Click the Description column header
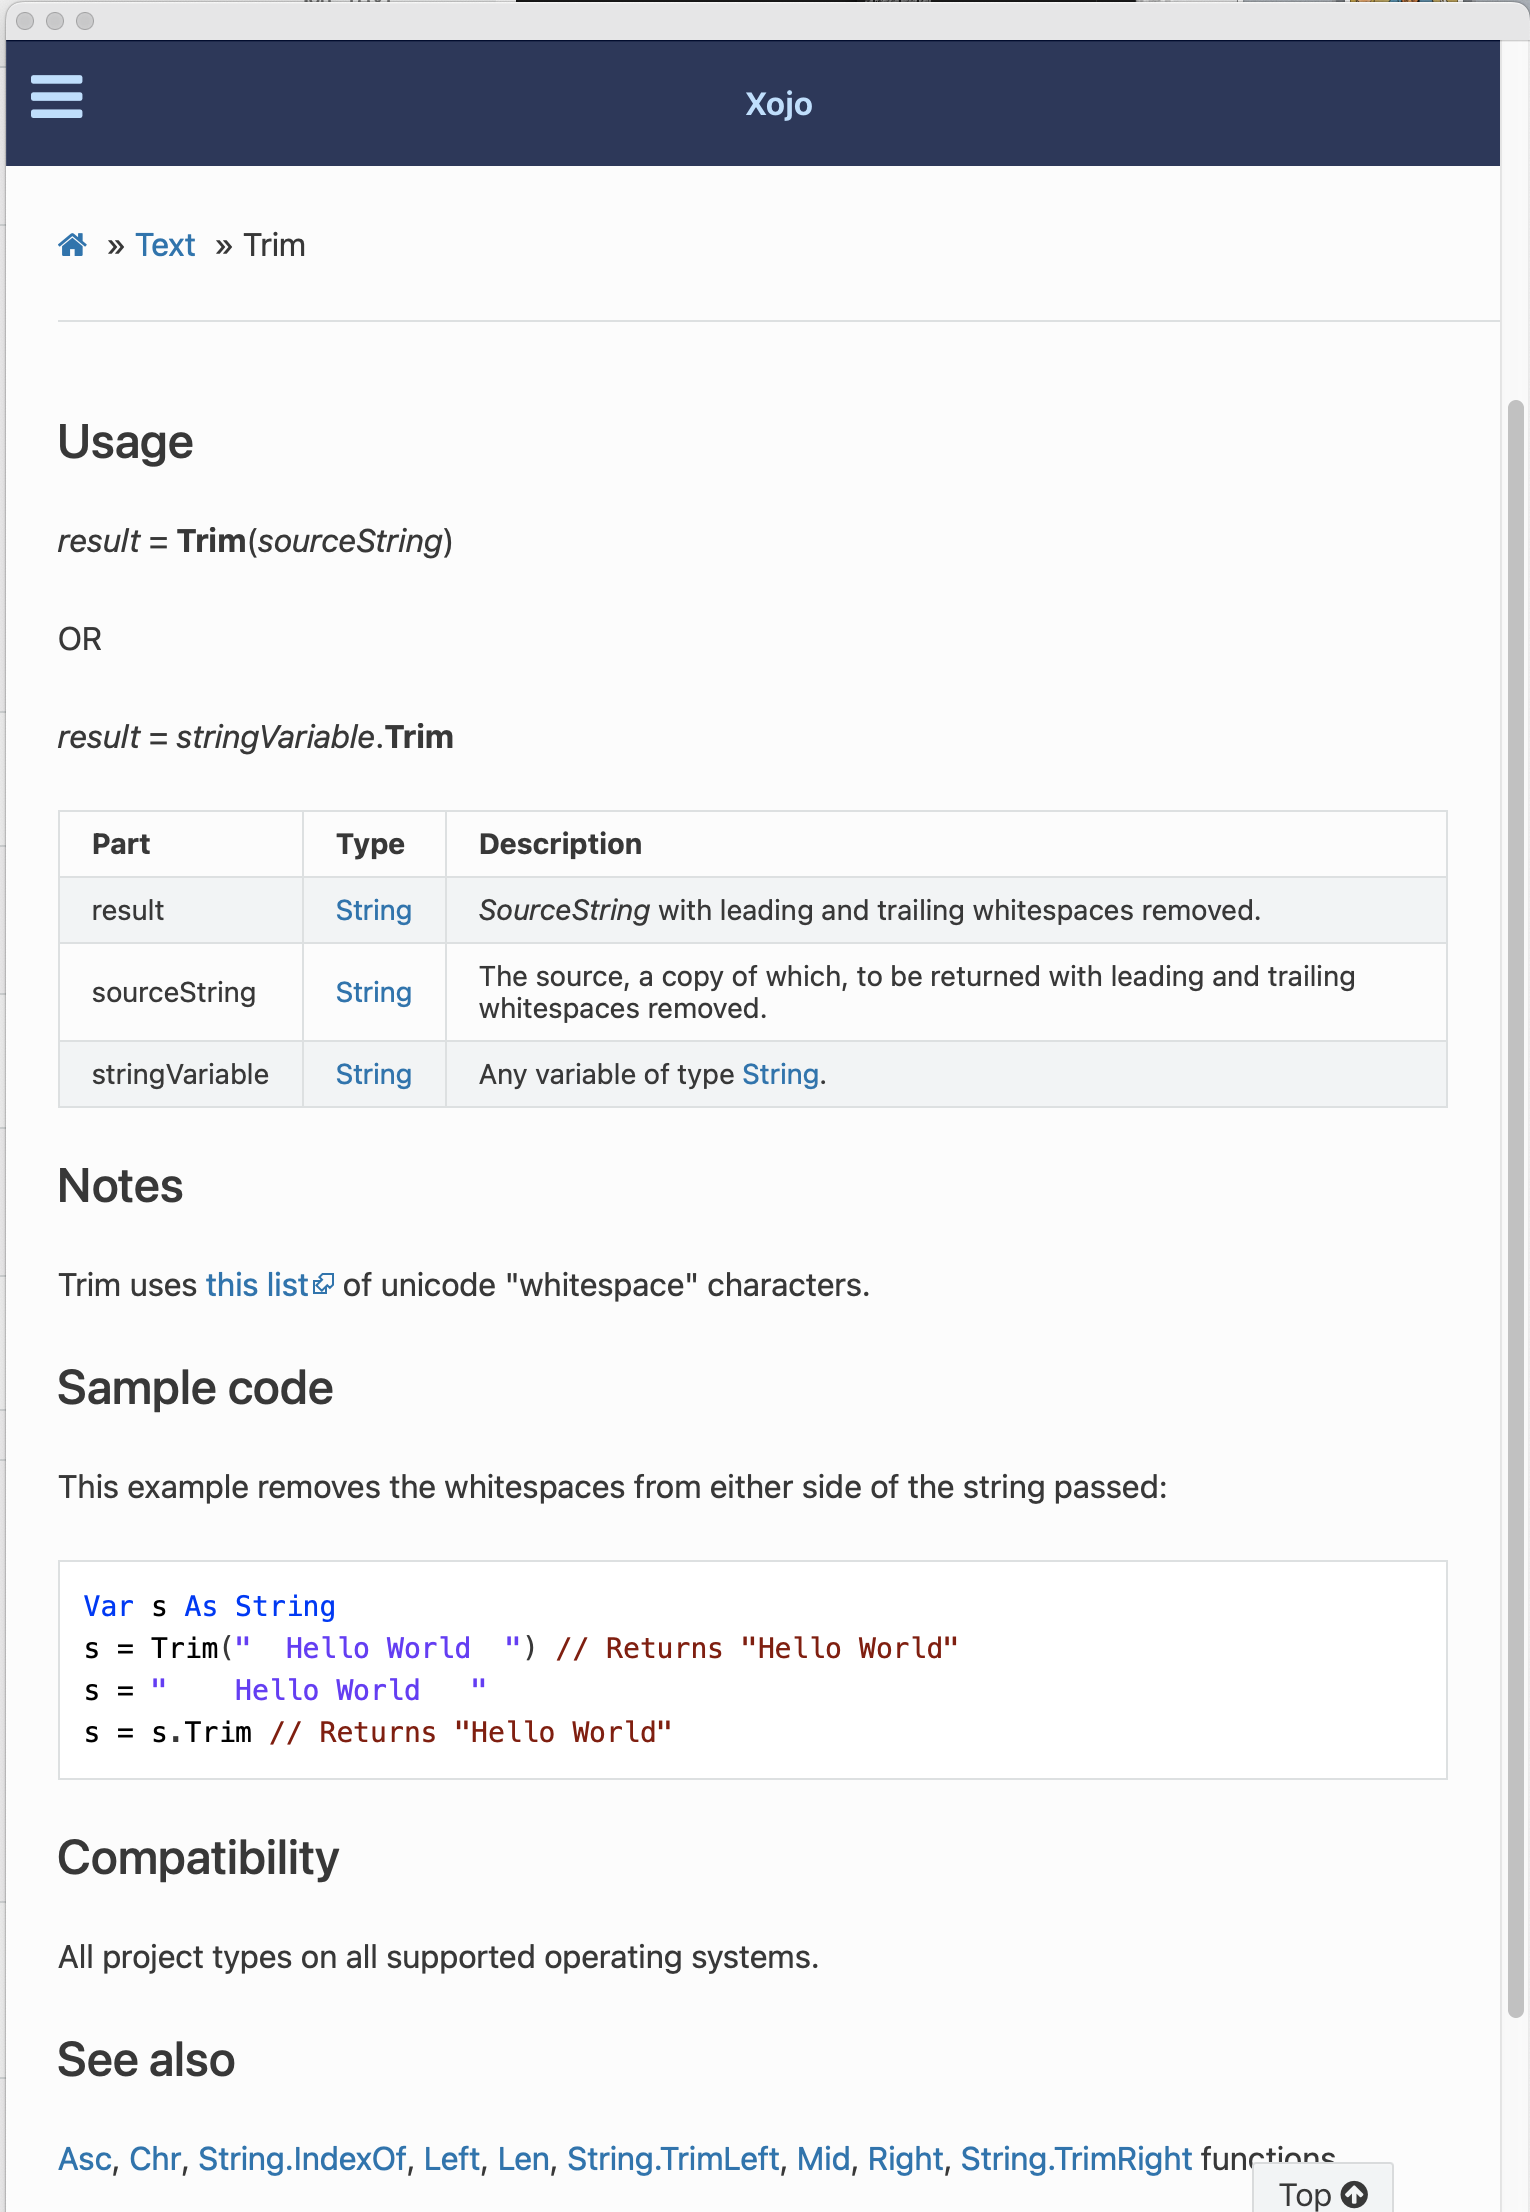Image resolution: width=1530 pixels, height=2212 pixels. click(946, 844)
